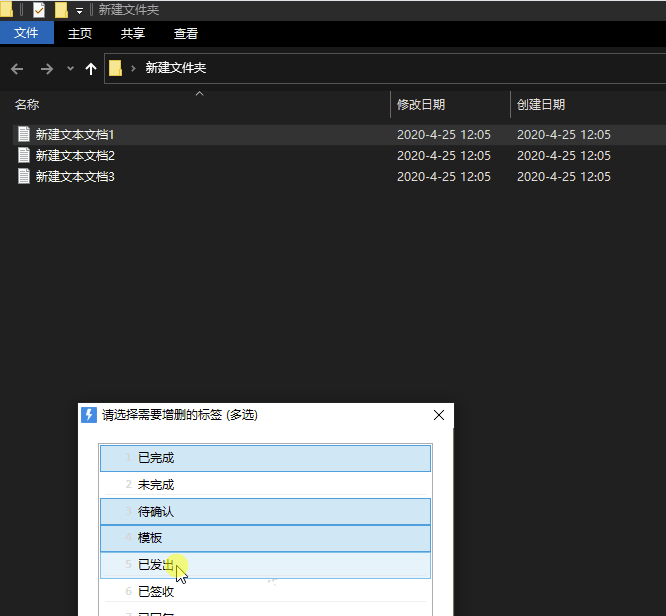
Task: Expand the recent locations dropdown
Action: (x=70, y=68)
